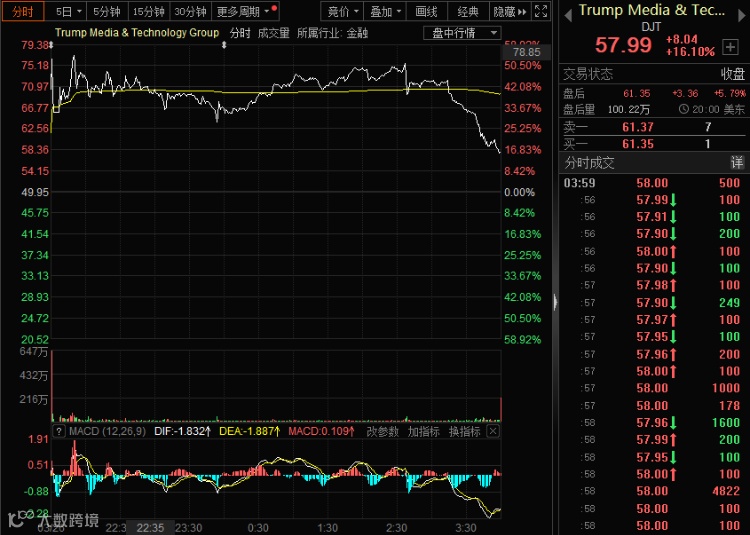The width and height of the screenshot is (750, 535).
Task: Click the 所属行业: 金融 industry link
Action: (332, 33)
